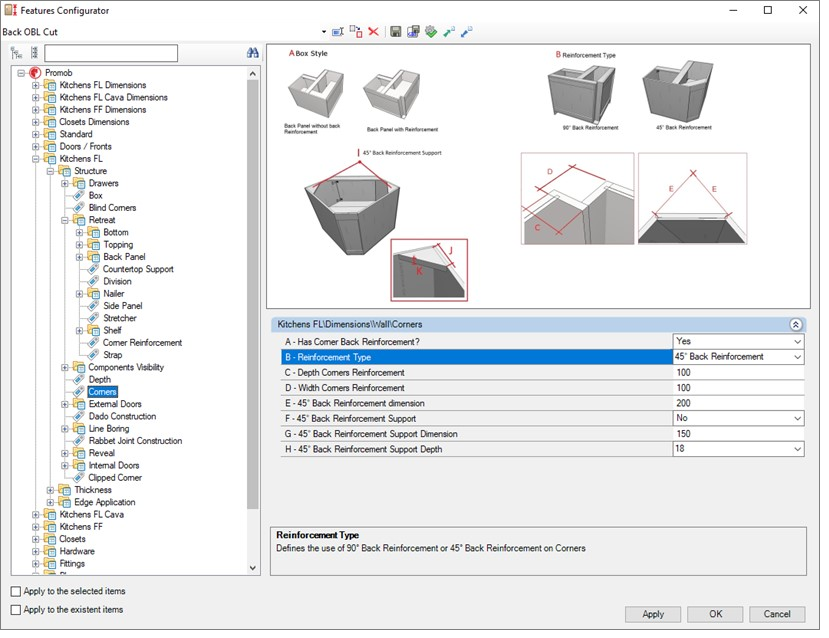Click the floppy disk save icon

[x=396, y=32]
